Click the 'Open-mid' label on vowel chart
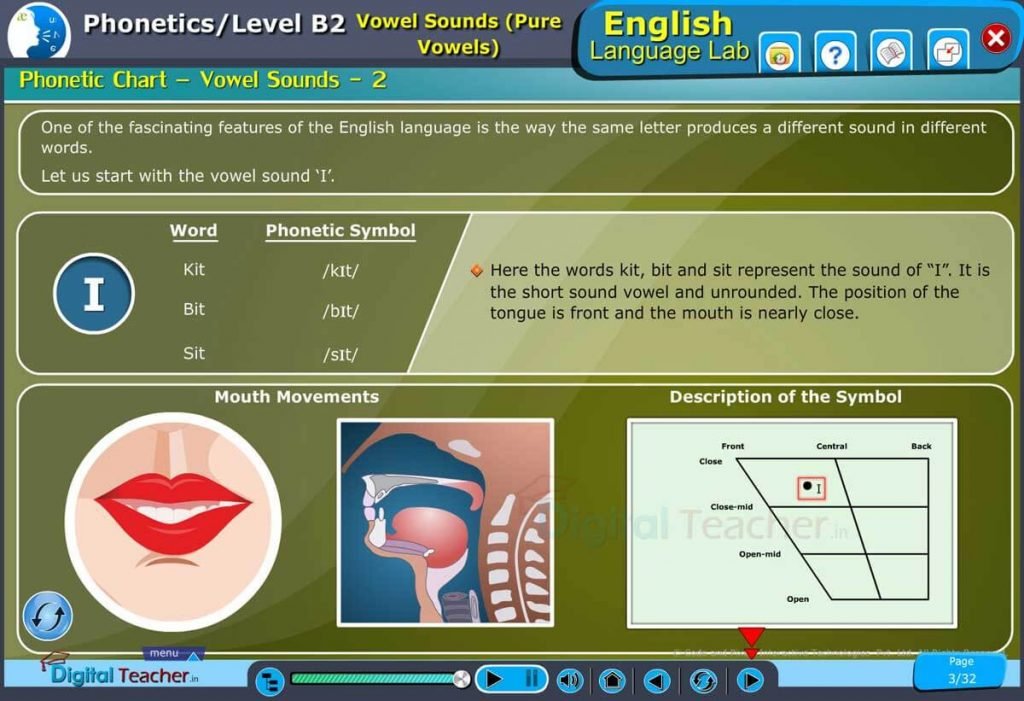This screenshot has height=701, width=1024. click(760, 554)
